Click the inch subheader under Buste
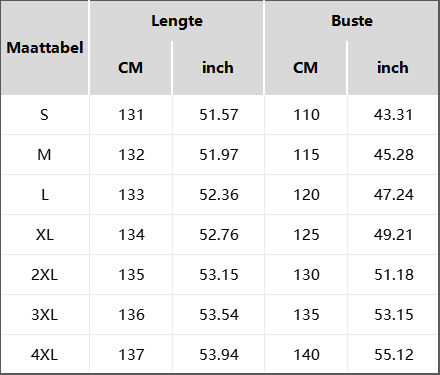This screenshot has height=375, width=440. [x=393, y=68]
